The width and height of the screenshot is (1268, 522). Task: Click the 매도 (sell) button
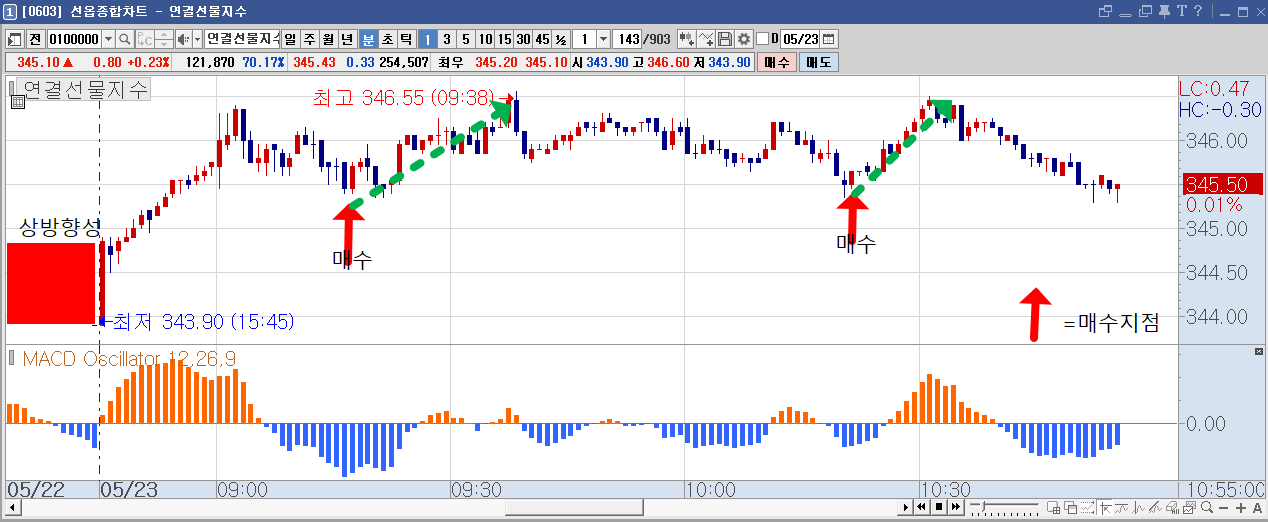818,62
